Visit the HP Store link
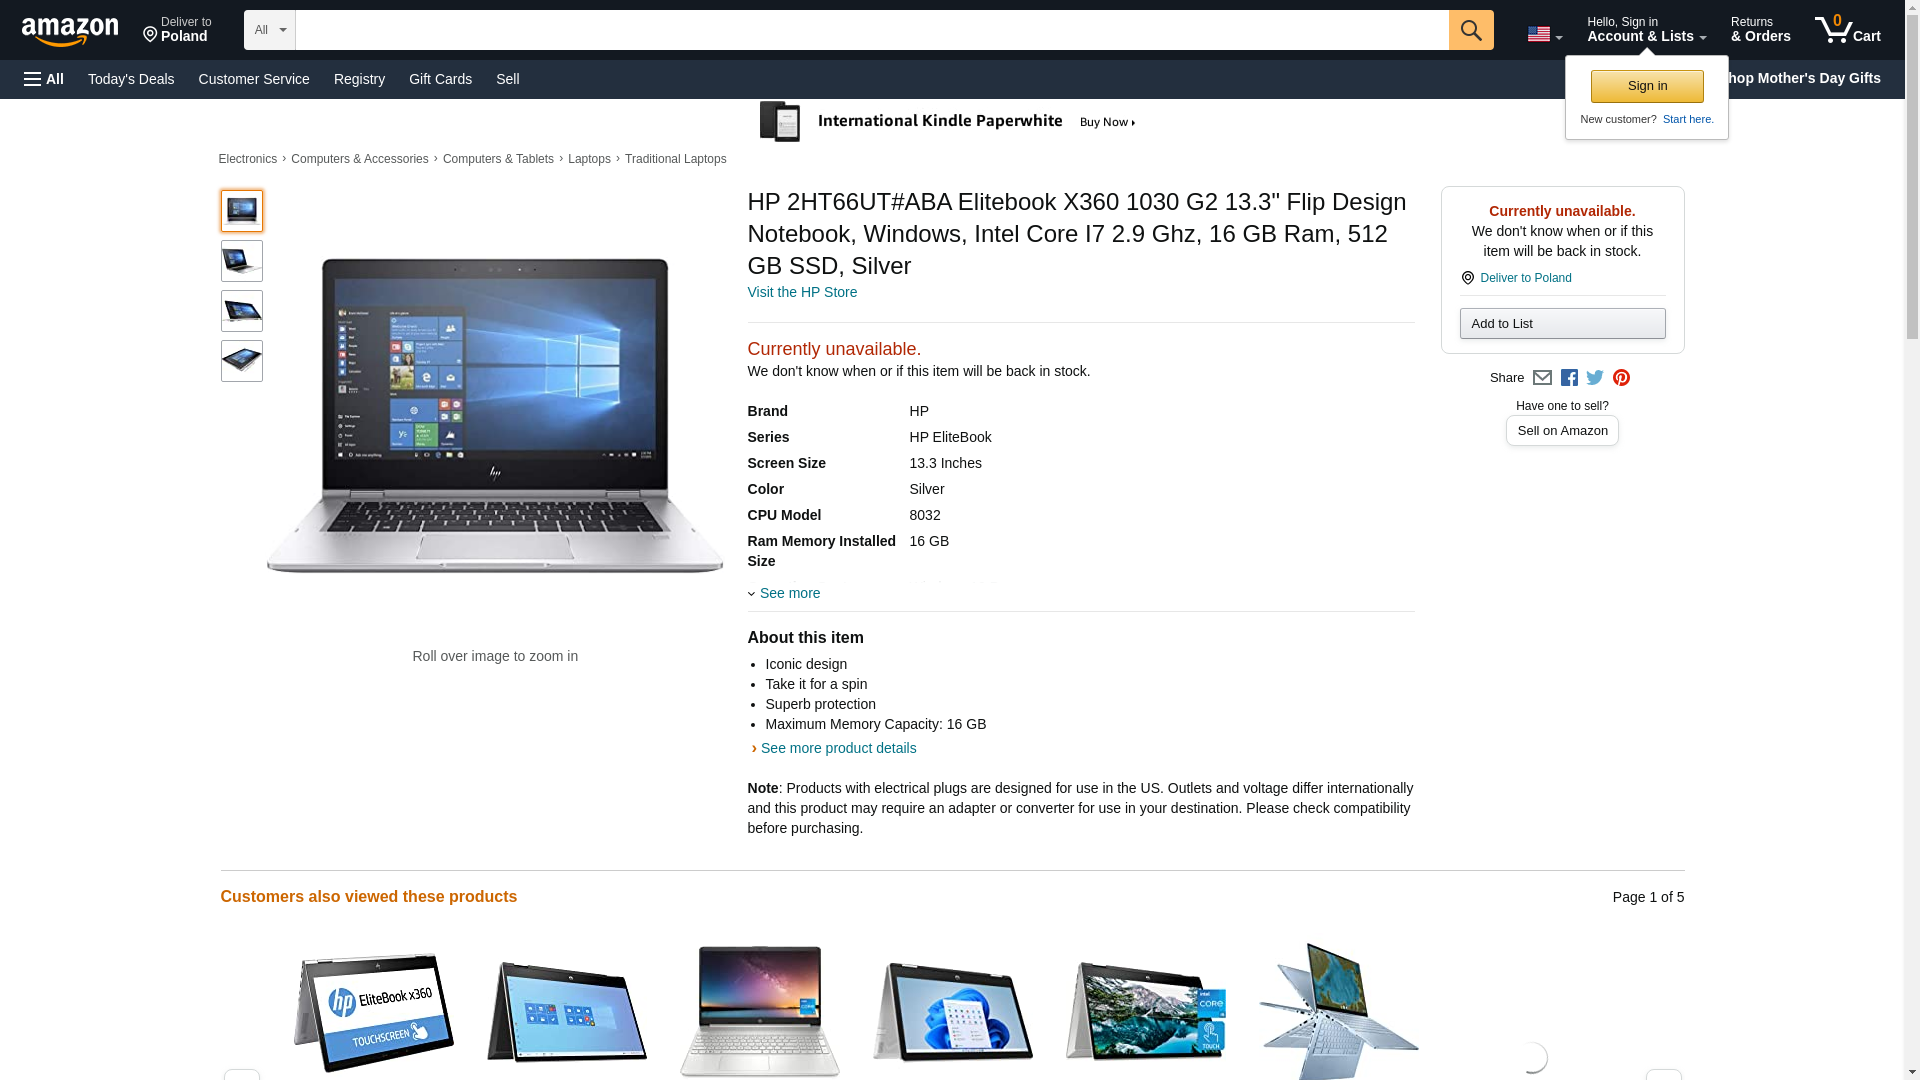This screenshot has width=1920, height=1080. pos(802,292)
